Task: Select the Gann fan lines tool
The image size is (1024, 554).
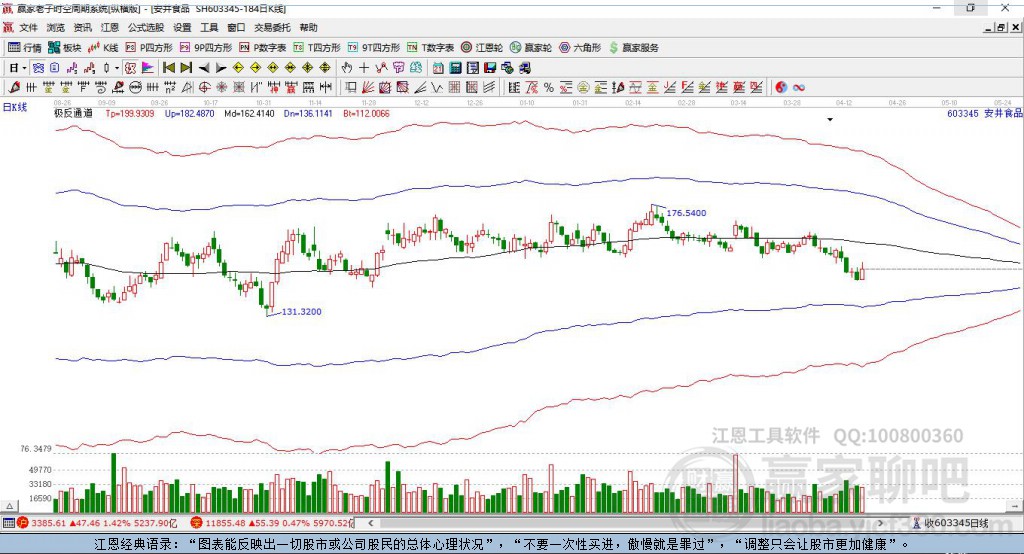Action: pos(368,88)
